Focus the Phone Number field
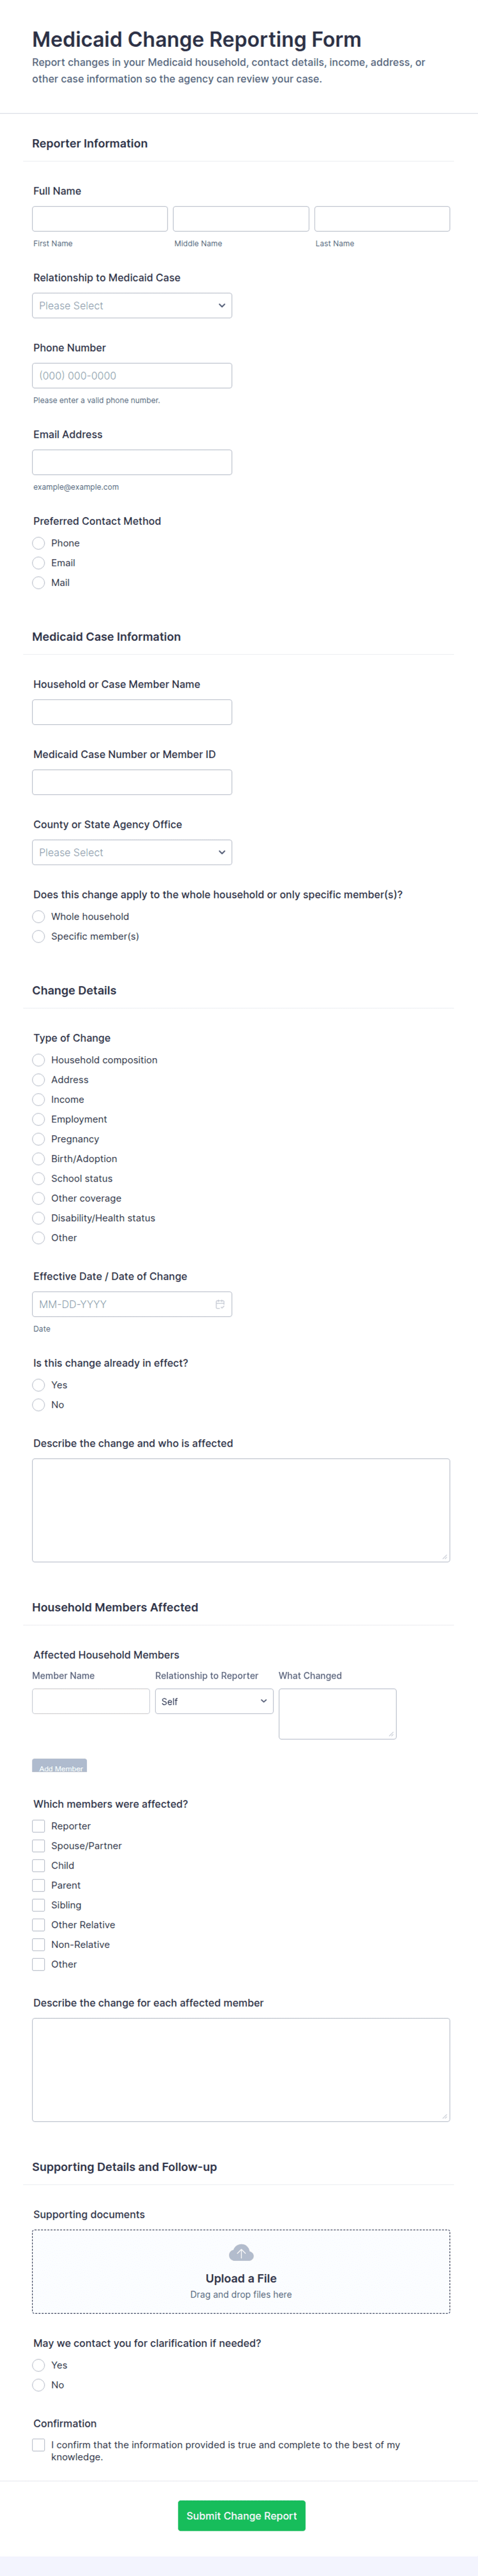Screen dimensions: 478x2576 coord(132,376)
